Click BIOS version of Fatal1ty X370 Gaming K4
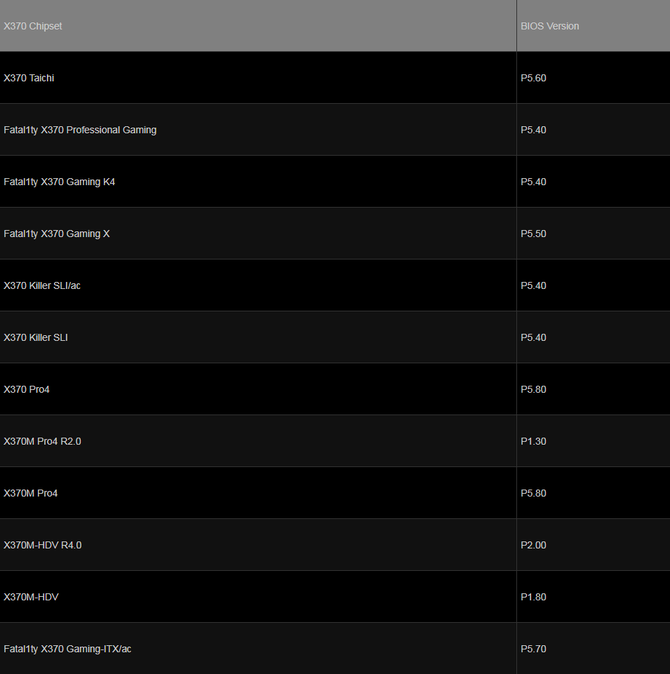This screenshot has width=670, height=674. click(x=533, y=182)
